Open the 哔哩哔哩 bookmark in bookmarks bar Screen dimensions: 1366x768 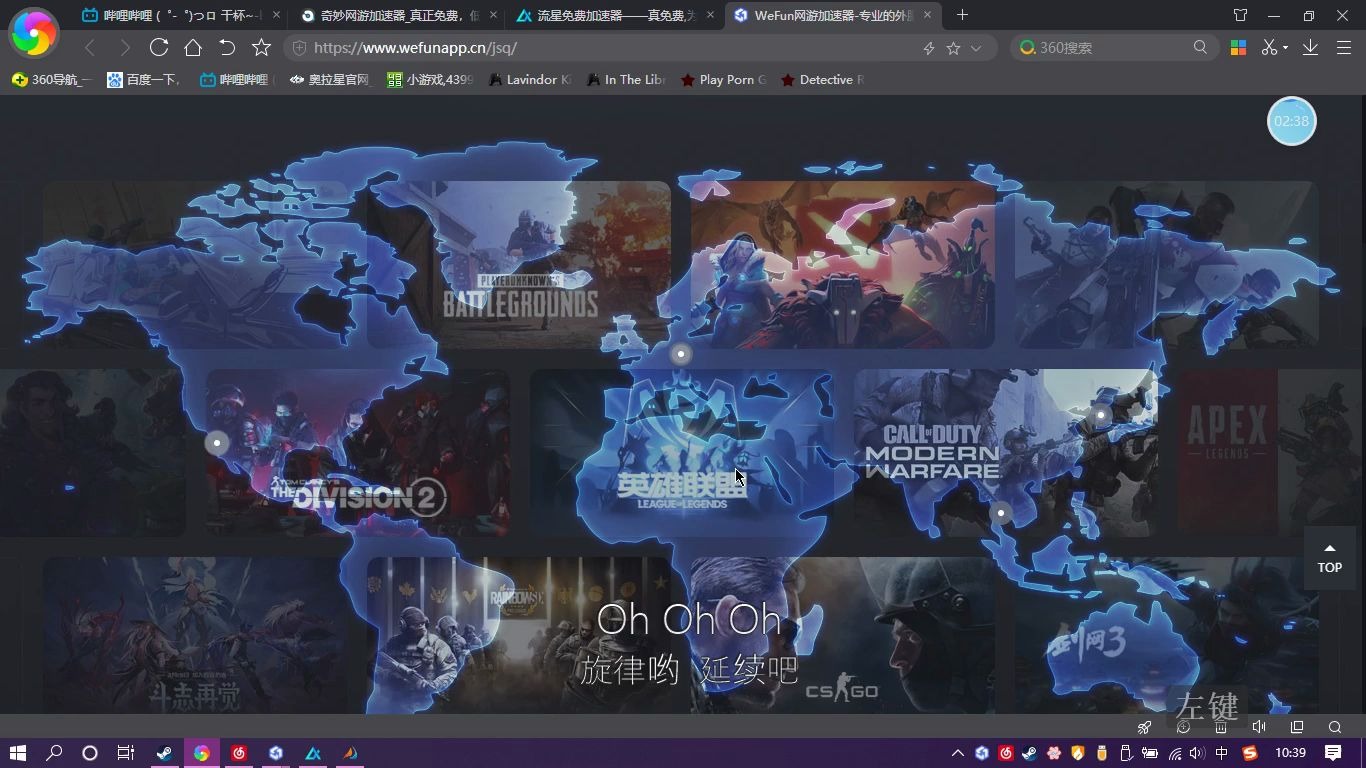[236, 80]
